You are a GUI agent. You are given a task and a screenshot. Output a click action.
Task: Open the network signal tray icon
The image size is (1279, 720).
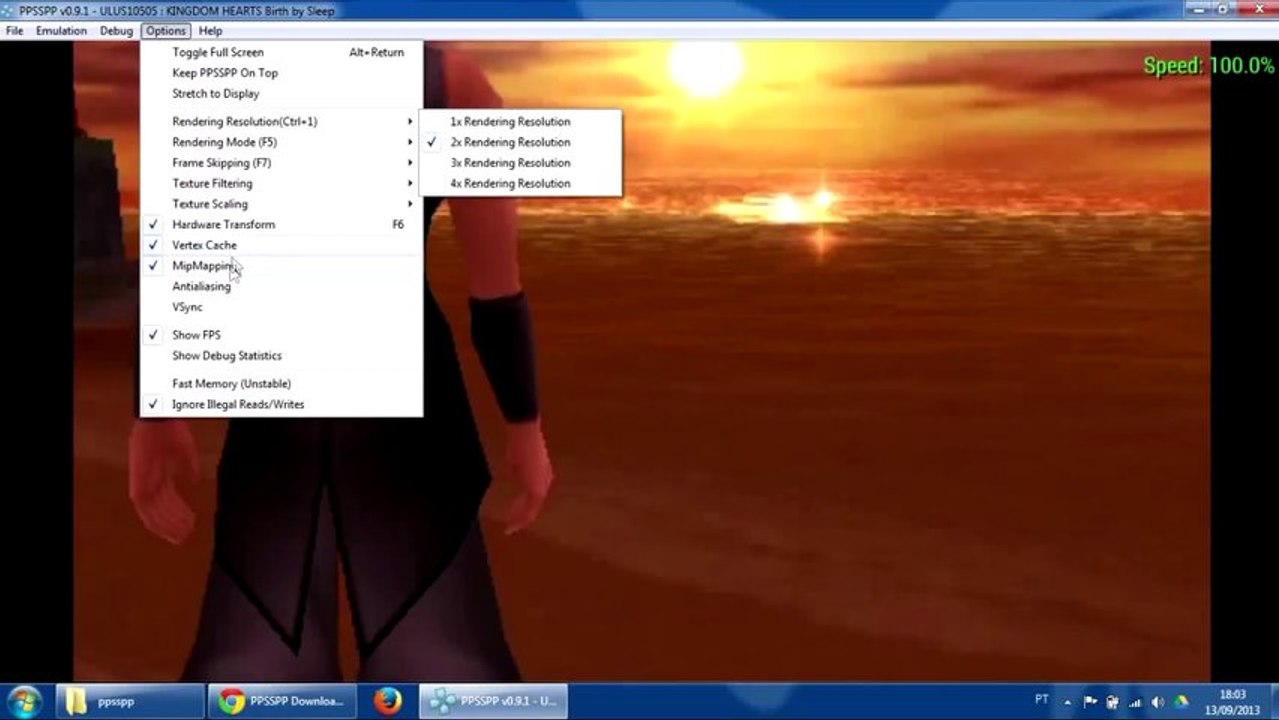click(x=1135, y=702)
